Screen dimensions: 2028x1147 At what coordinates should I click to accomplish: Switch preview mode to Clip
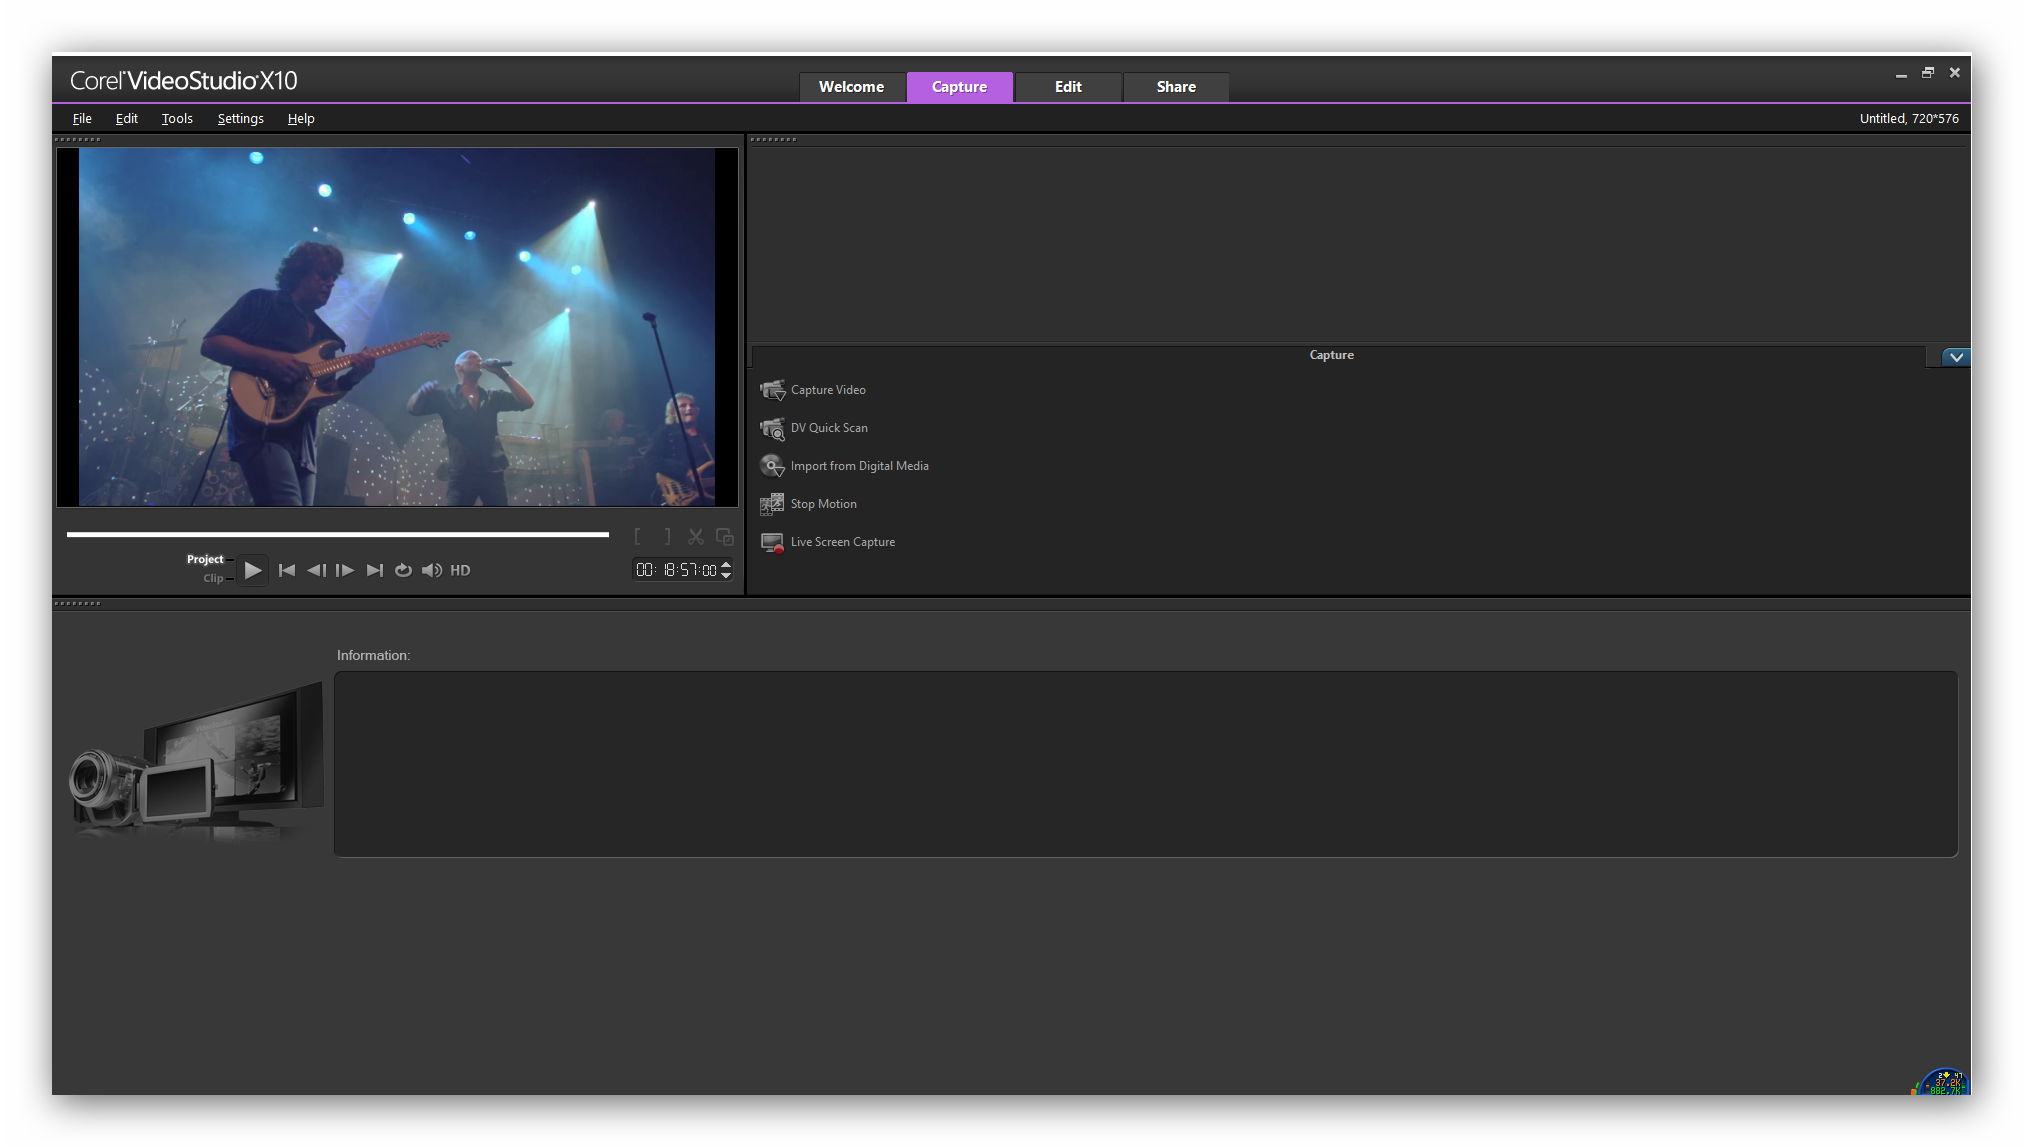click(x=213, y=578)
